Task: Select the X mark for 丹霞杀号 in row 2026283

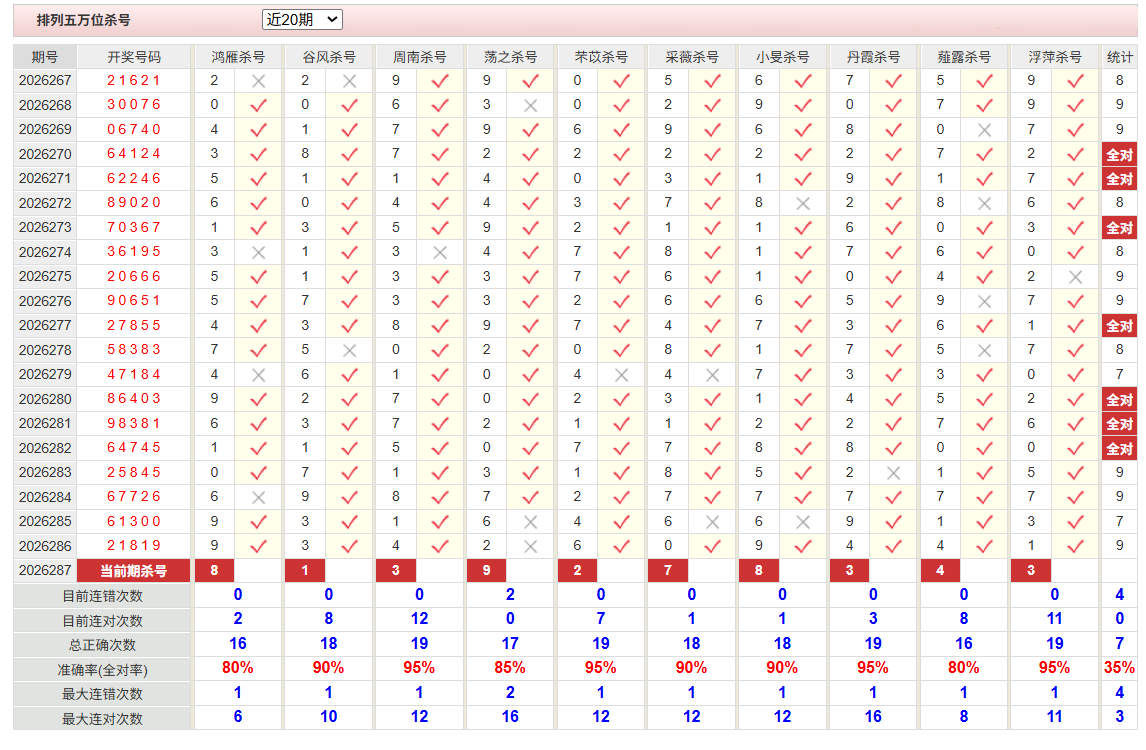Action: [x=893, y=473]
